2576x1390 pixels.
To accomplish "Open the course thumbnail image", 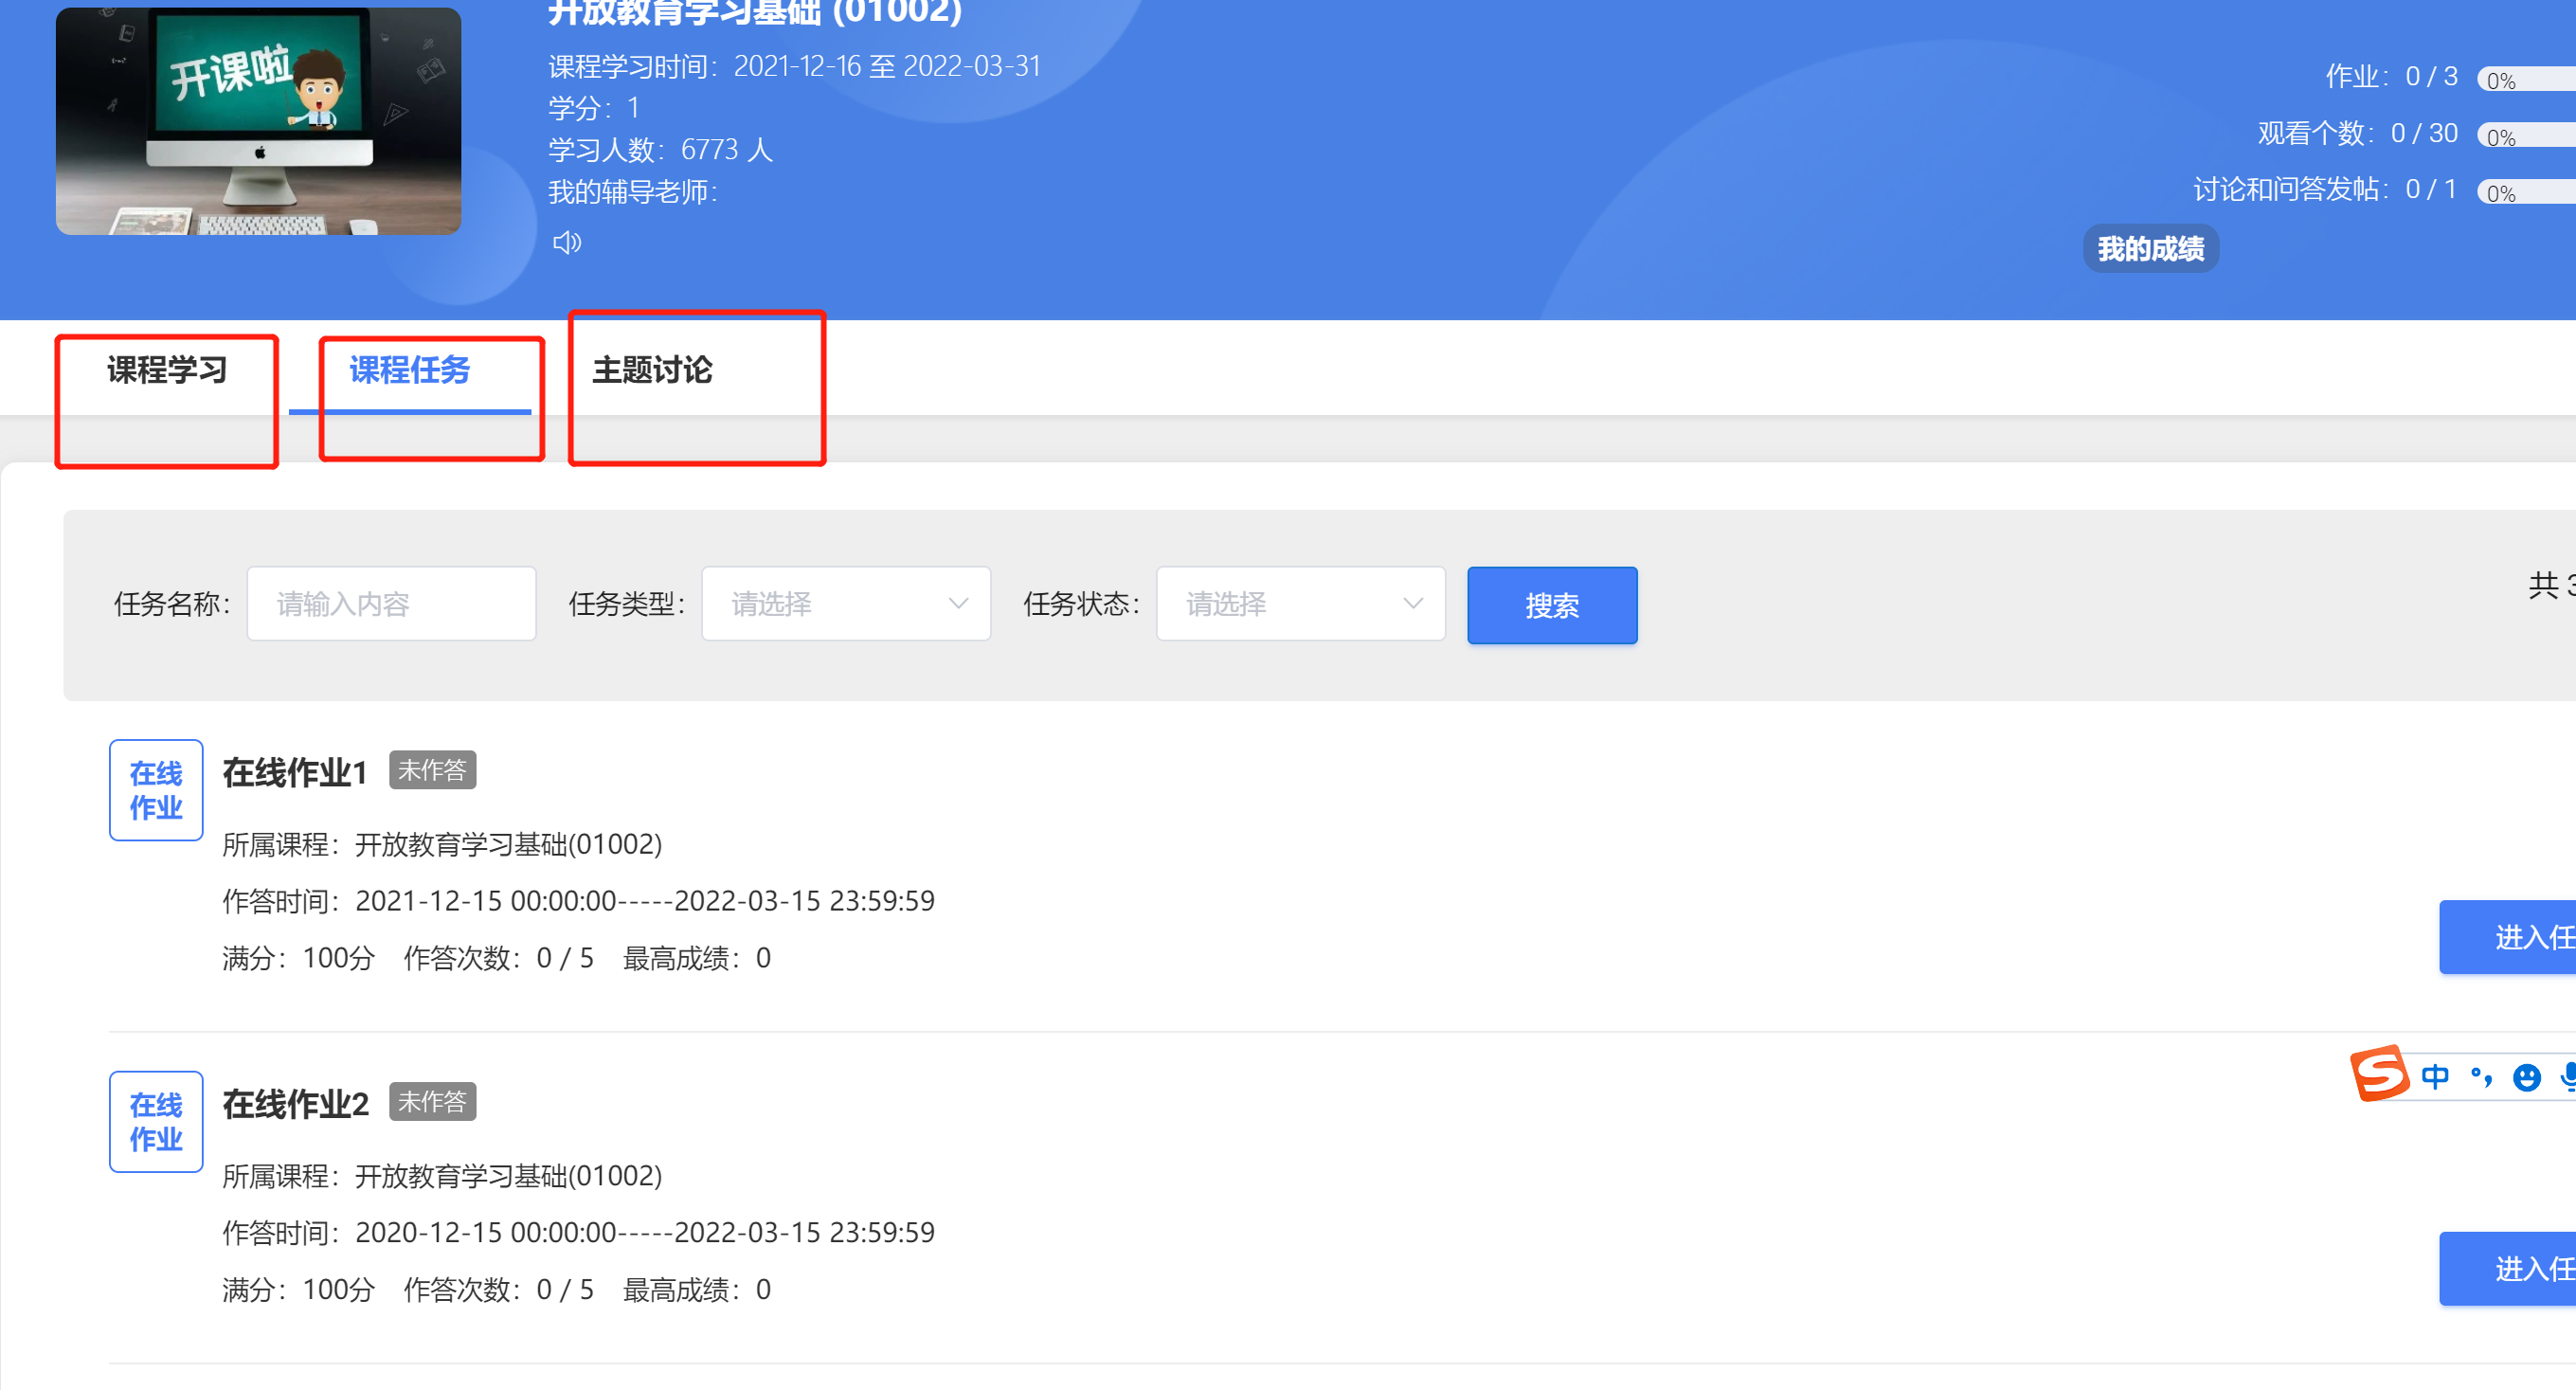I will click(x=258, y=120).
